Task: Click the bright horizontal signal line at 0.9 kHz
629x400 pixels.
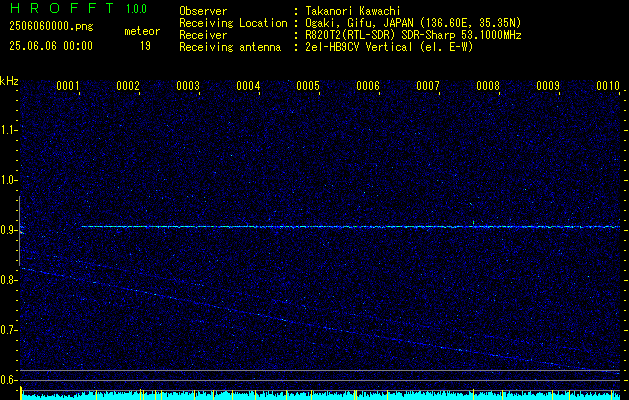Action: tap(351, 227)
